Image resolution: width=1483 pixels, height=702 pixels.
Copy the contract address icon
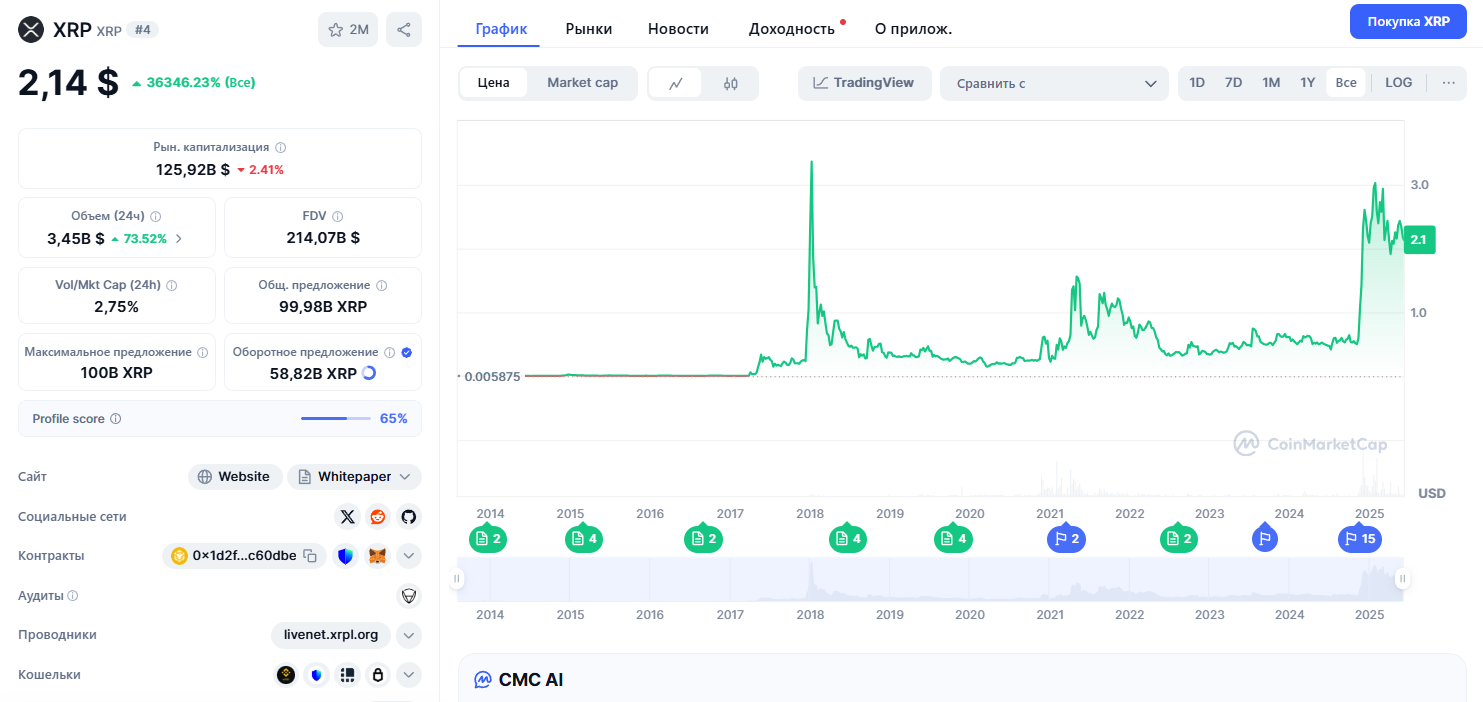[310, 556]
